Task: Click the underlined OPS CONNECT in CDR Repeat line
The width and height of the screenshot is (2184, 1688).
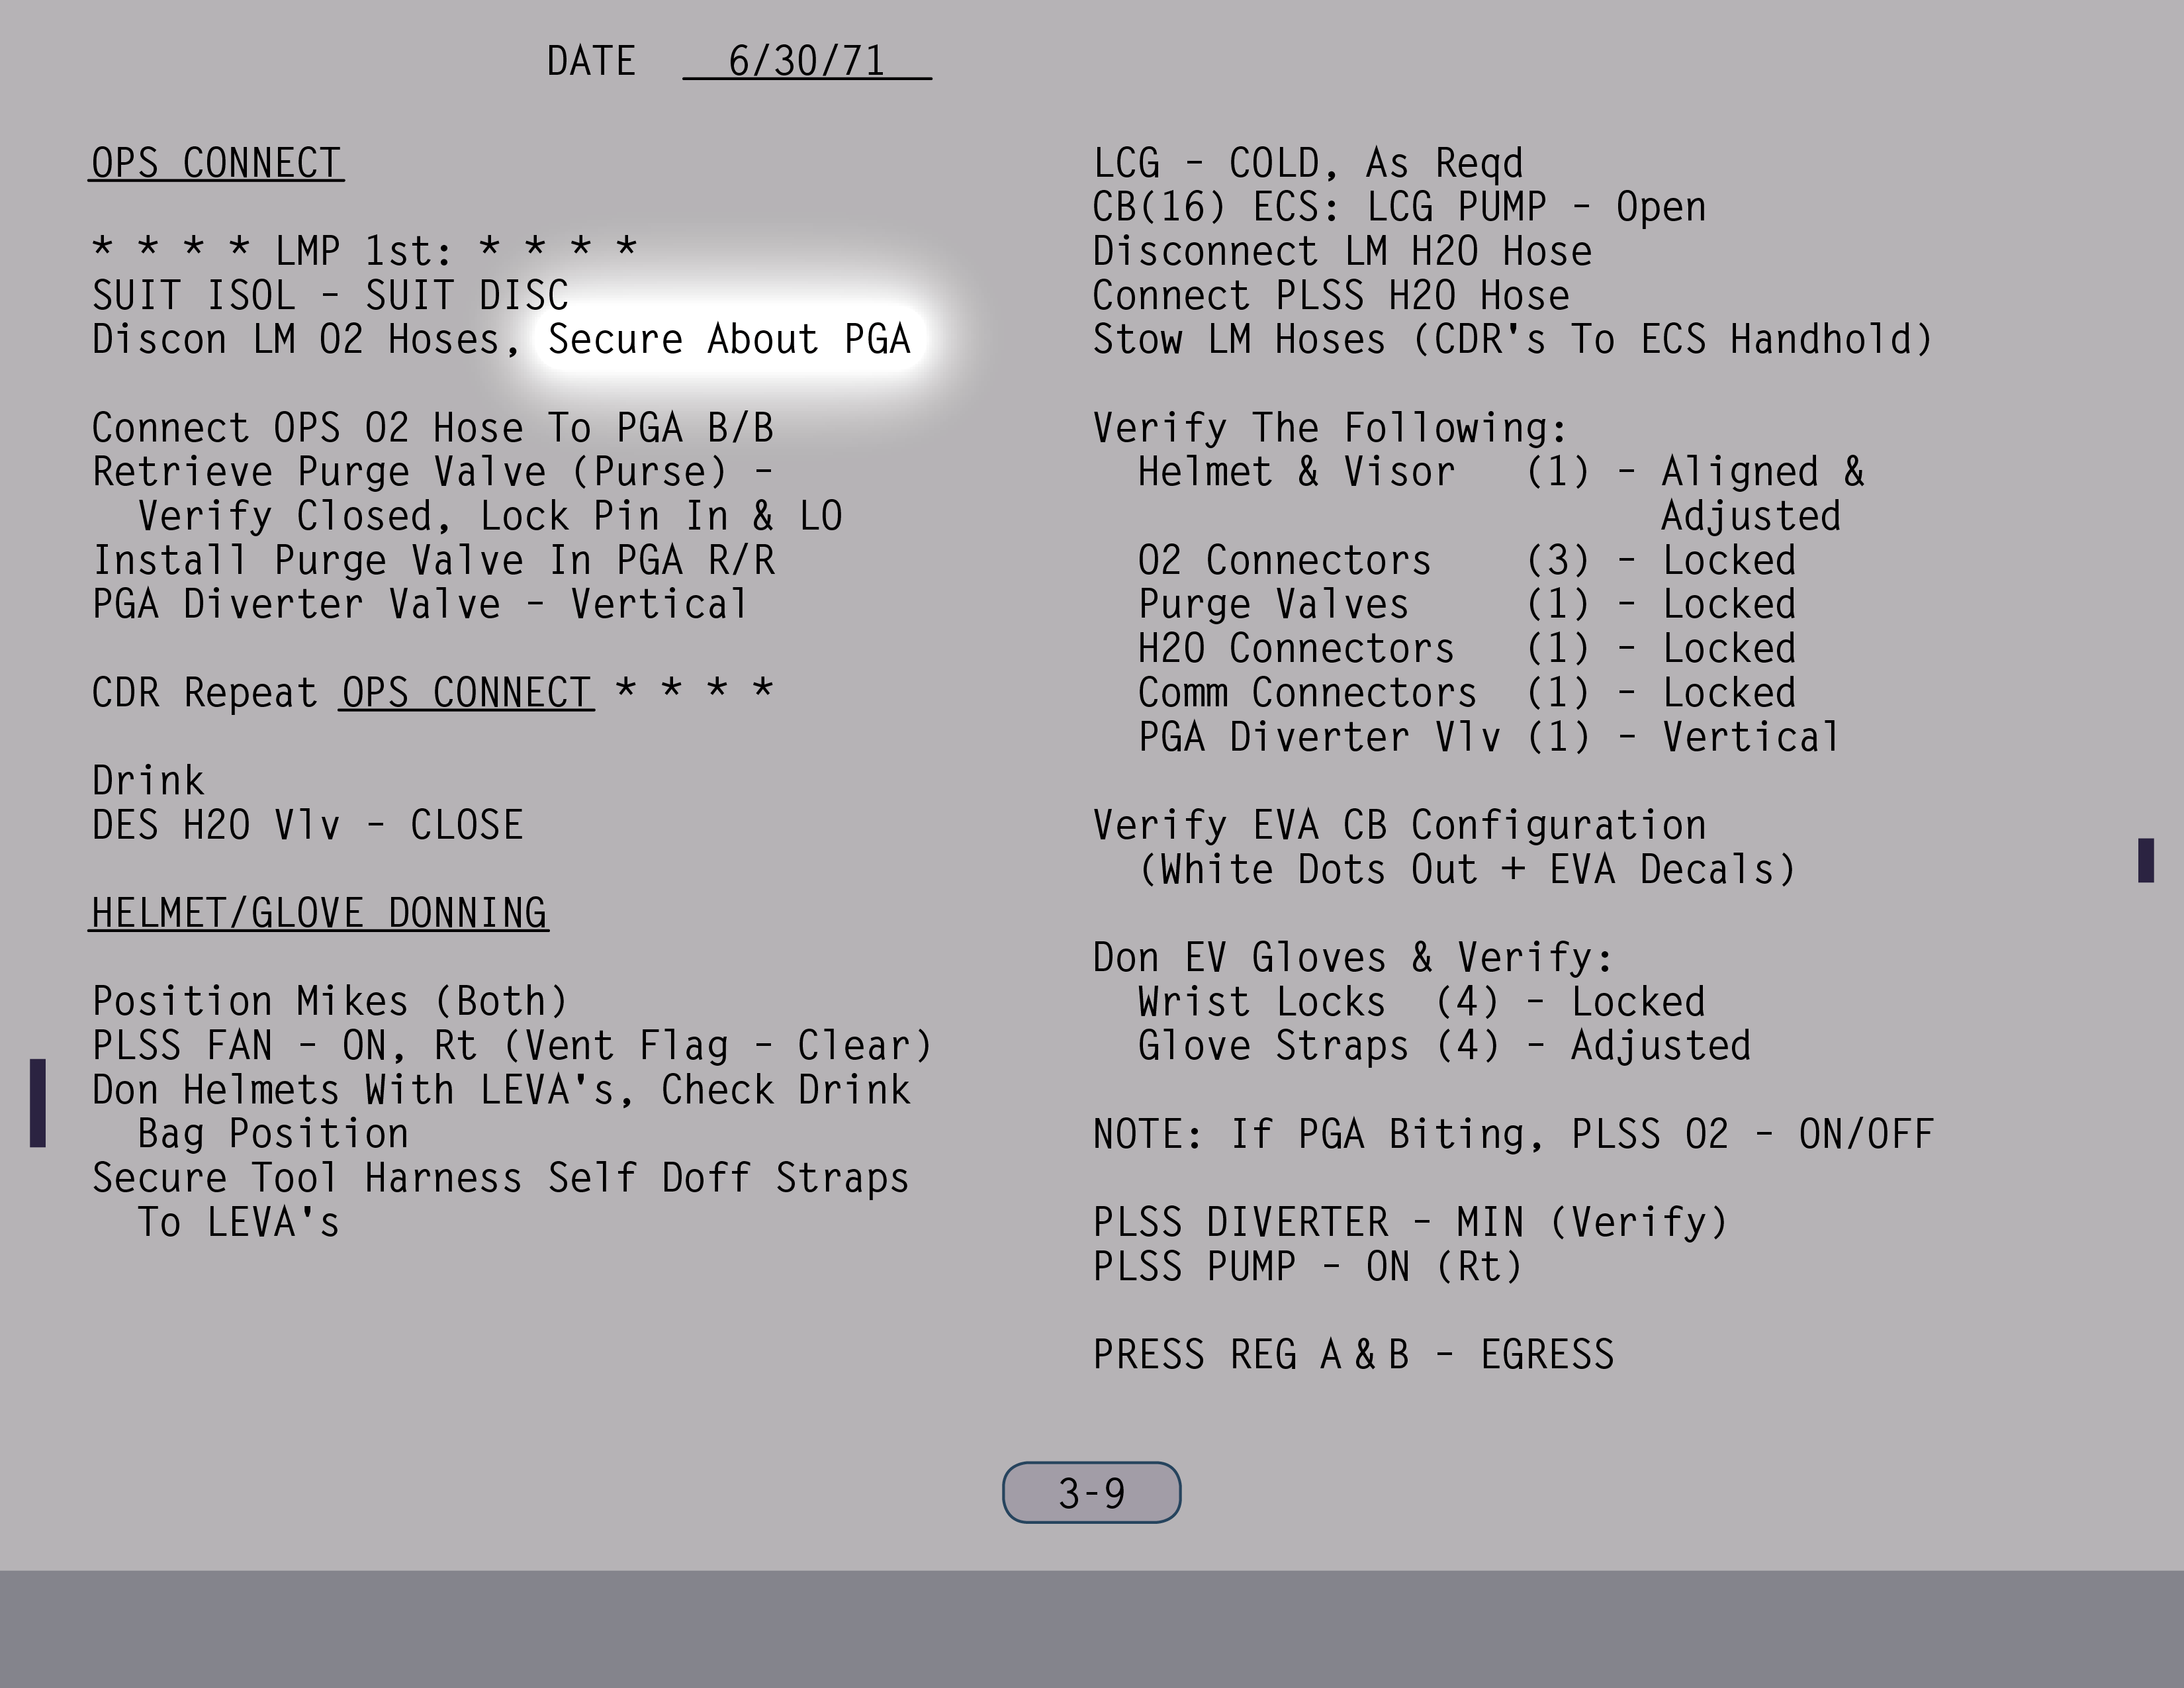Action: [466, 692]
